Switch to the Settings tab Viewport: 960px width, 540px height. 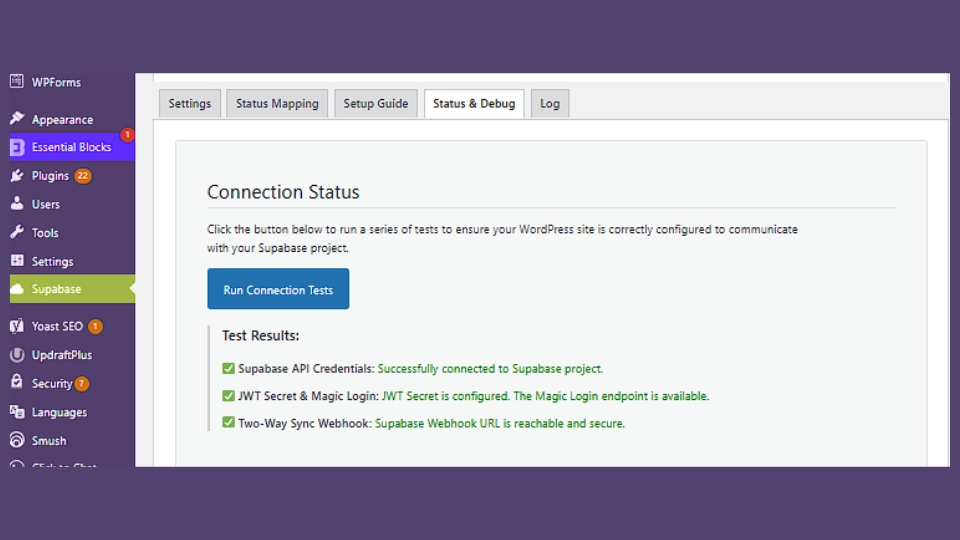(190, 103)
